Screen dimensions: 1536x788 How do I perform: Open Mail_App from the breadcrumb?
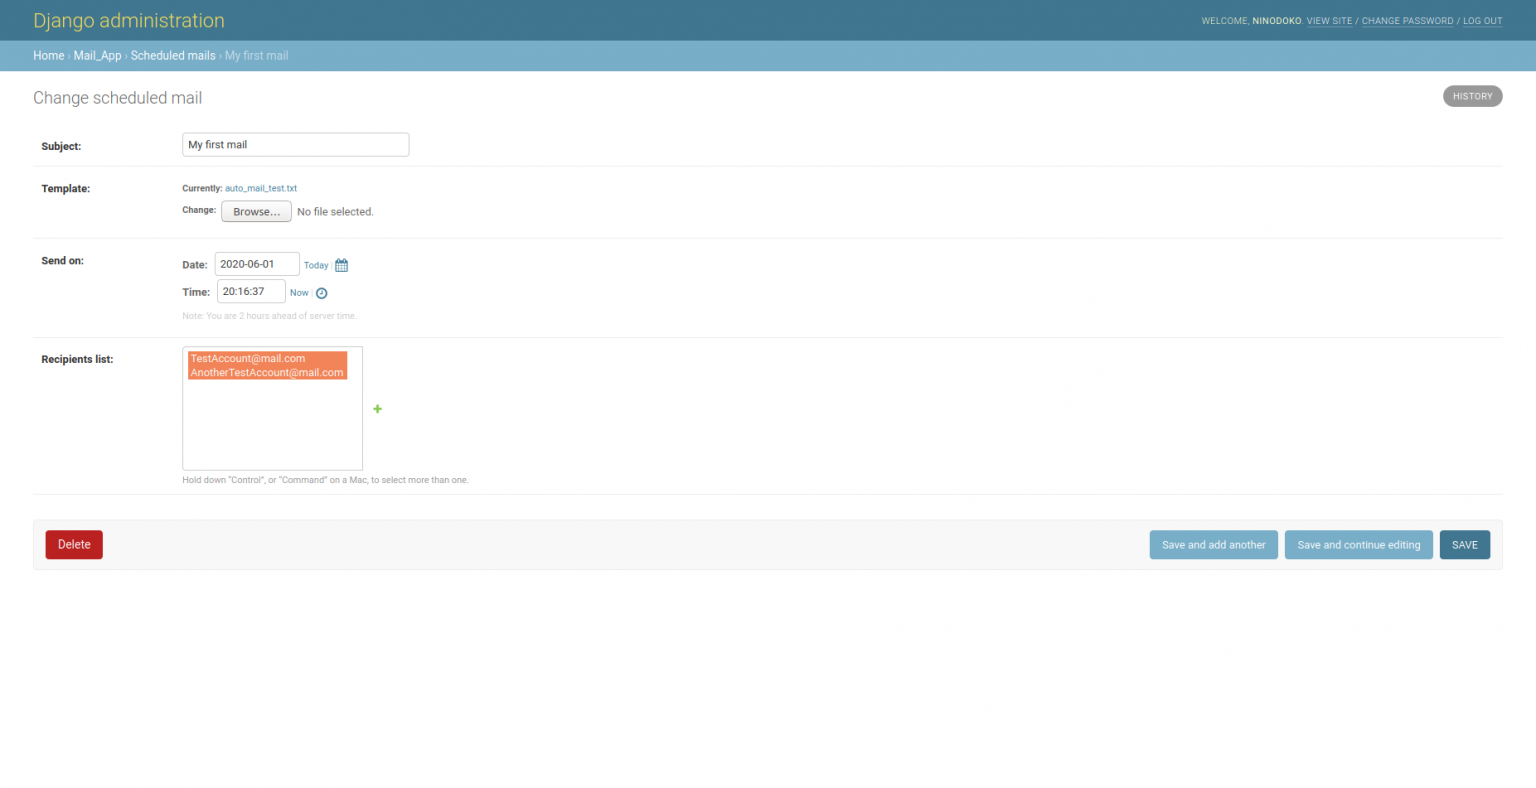click(x=97, y=55)
